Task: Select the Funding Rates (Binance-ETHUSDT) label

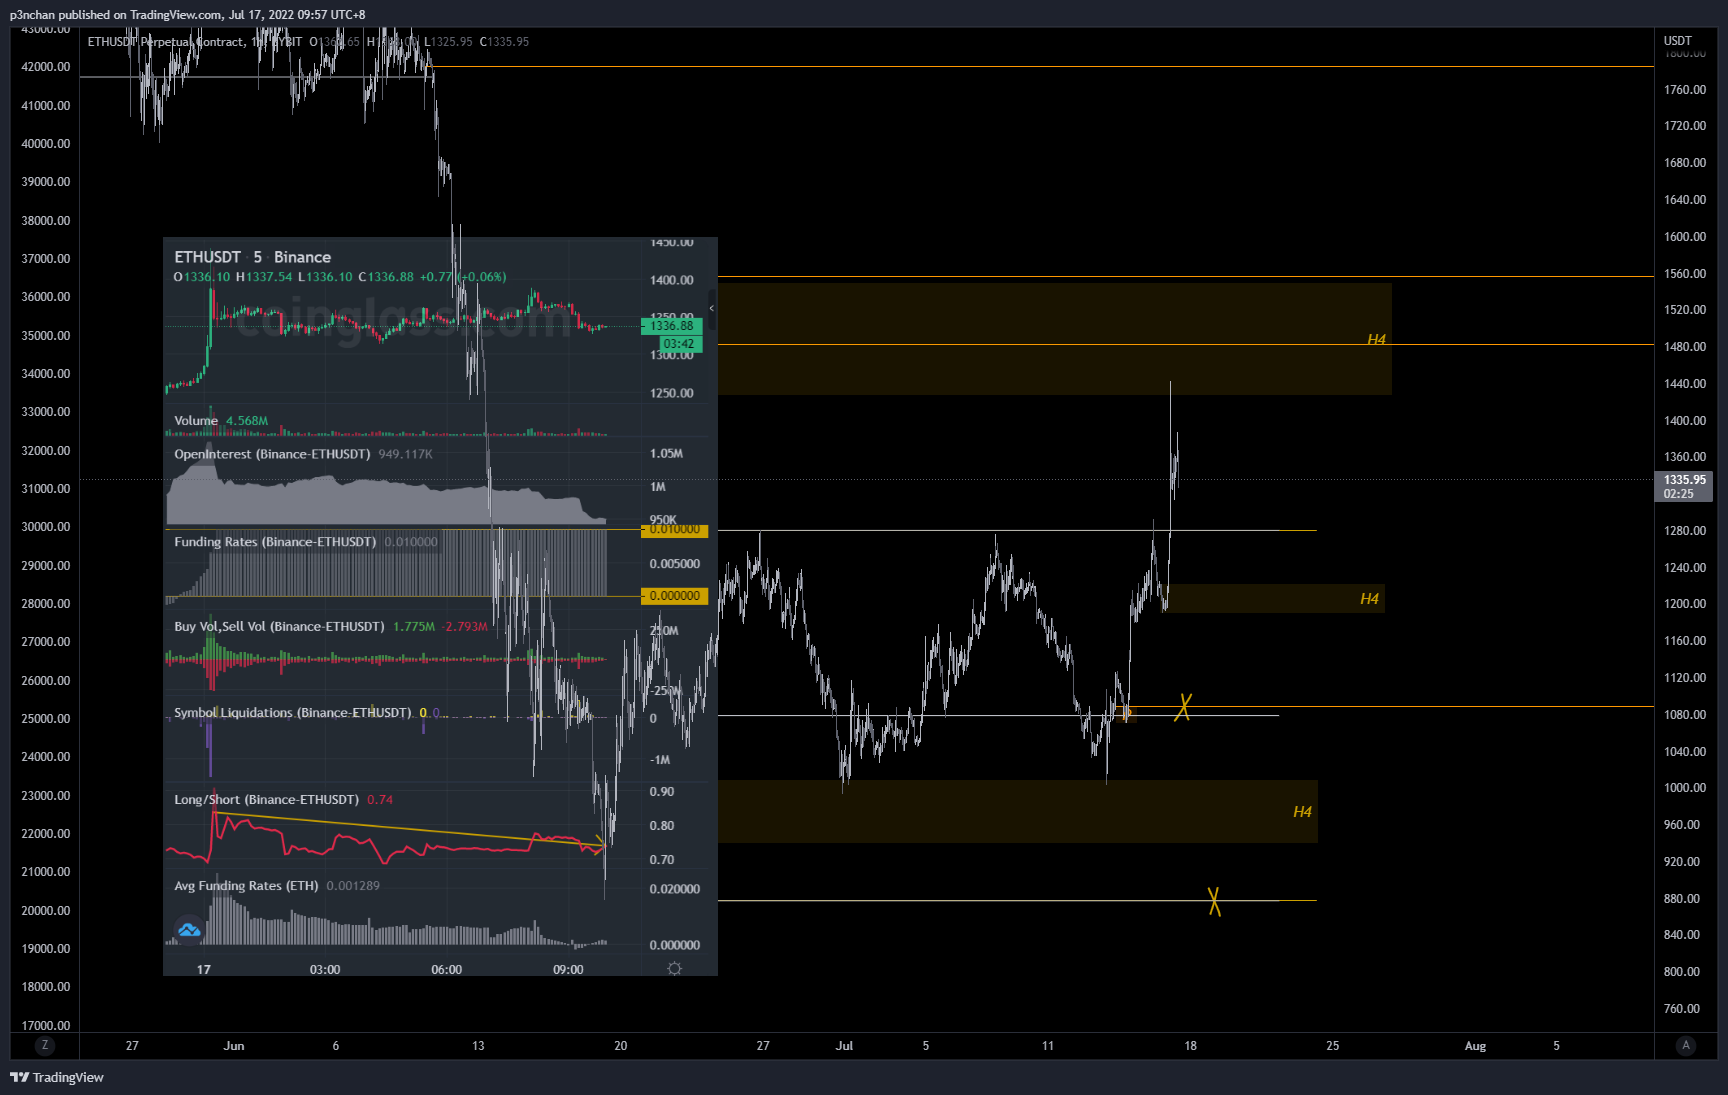Action: tap(275, 542)
